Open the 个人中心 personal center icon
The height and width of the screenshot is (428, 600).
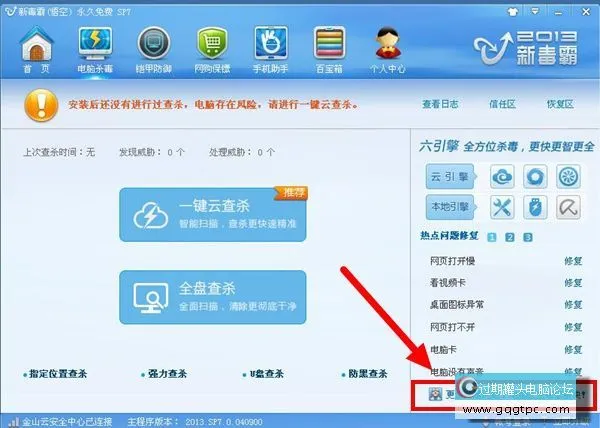[x=388, y=49]
